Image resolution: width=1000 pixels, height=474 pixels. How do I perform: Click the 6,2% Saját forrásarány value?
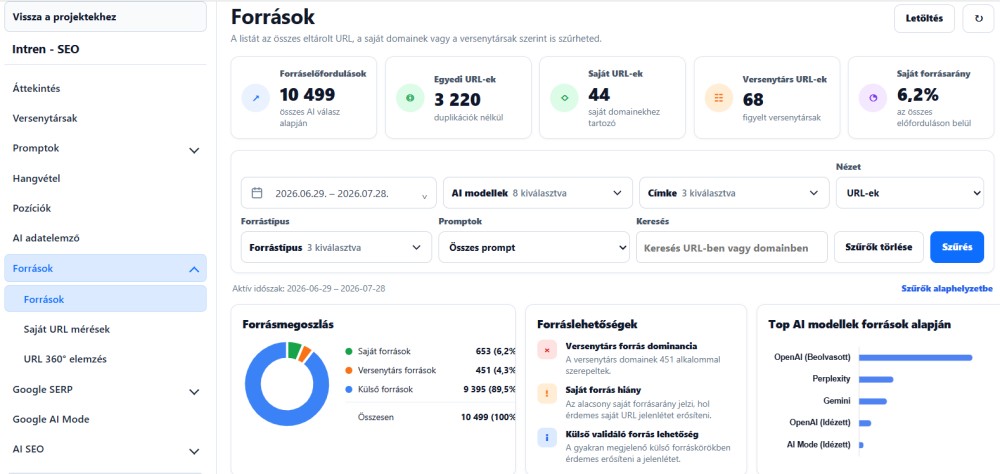[918, 95]
